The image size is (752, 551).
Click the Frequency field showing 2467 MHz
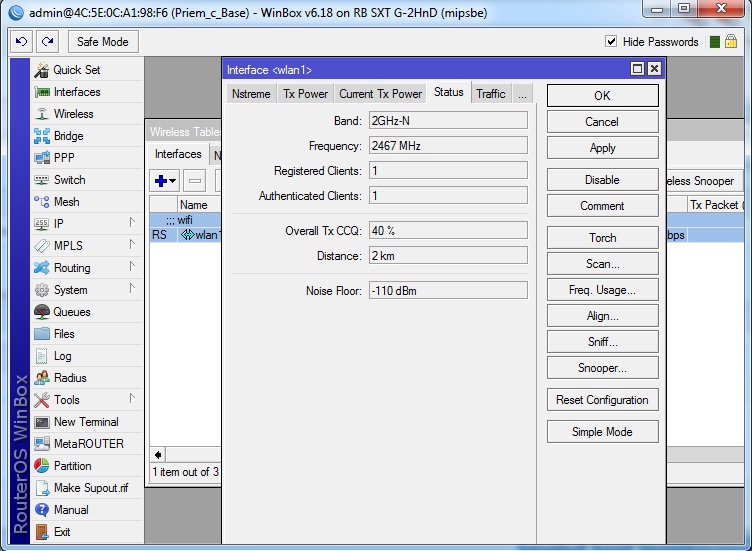tap(448, 146)
